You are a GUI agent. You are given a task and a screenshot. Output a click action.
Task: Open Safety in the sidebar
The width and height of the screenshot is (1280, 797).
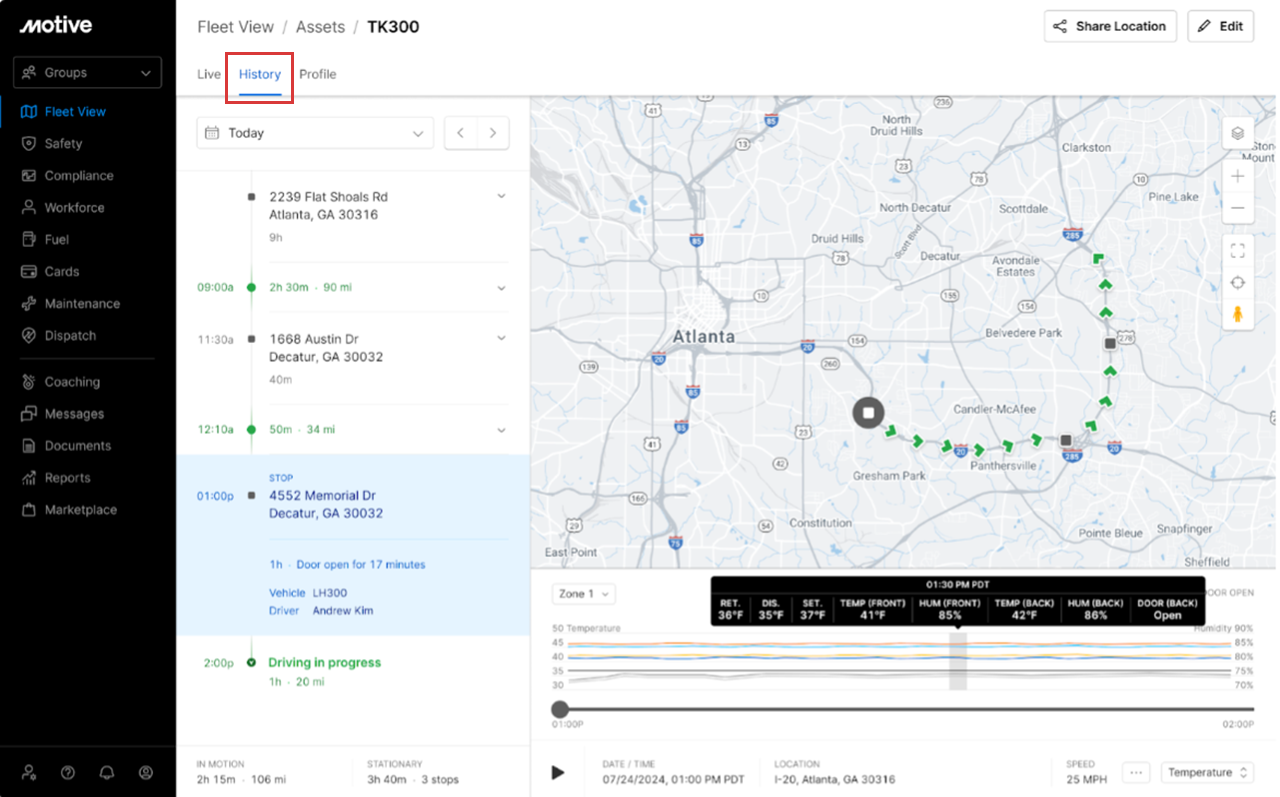click(63, 144)
